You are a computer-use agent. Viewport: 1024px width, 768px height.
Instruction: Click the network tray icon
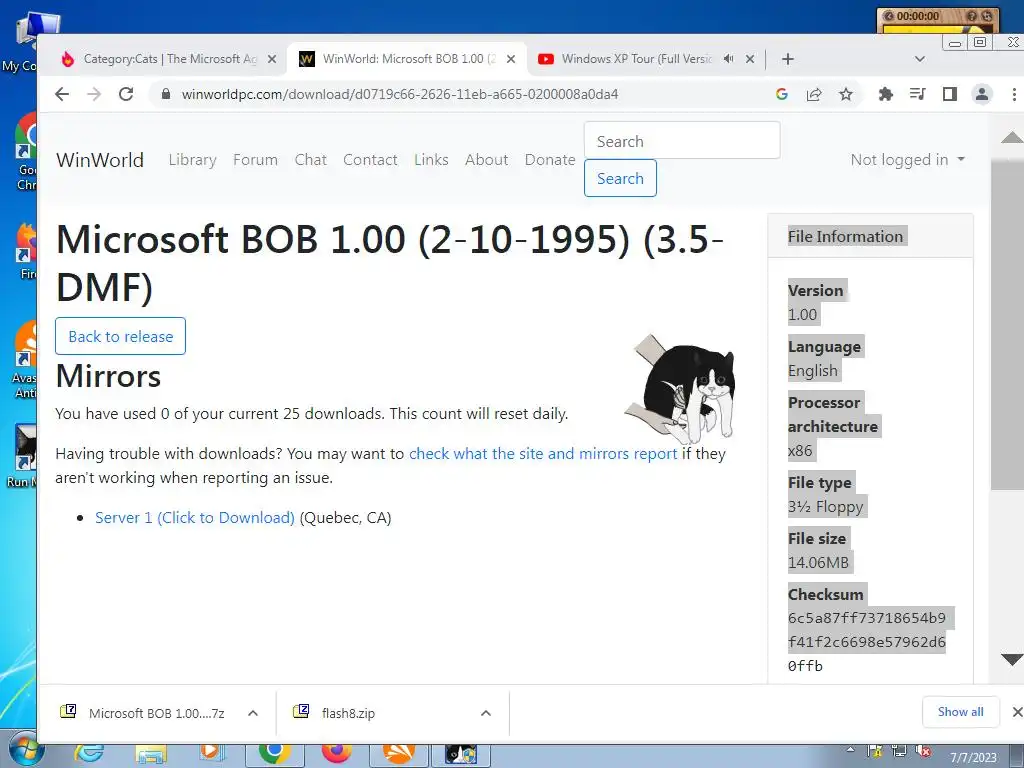[899, 752]
